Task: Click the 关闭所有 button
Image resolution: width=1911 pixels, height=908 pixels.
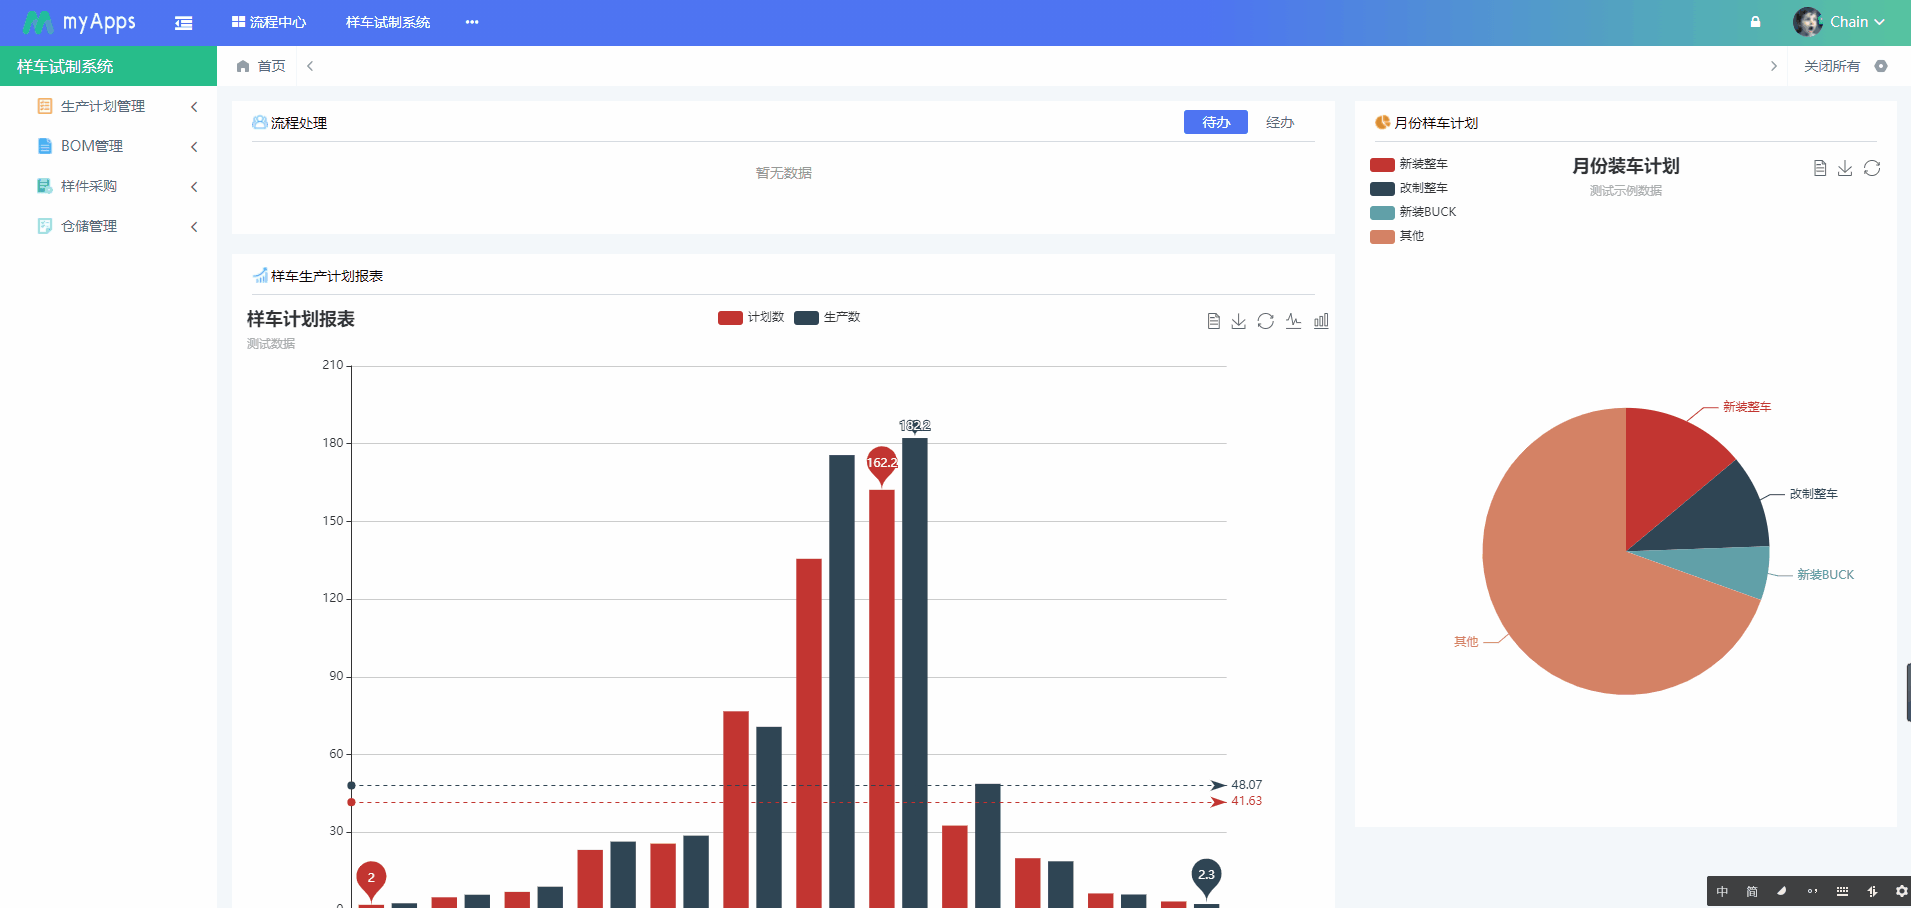Action: click(1831, 66)
